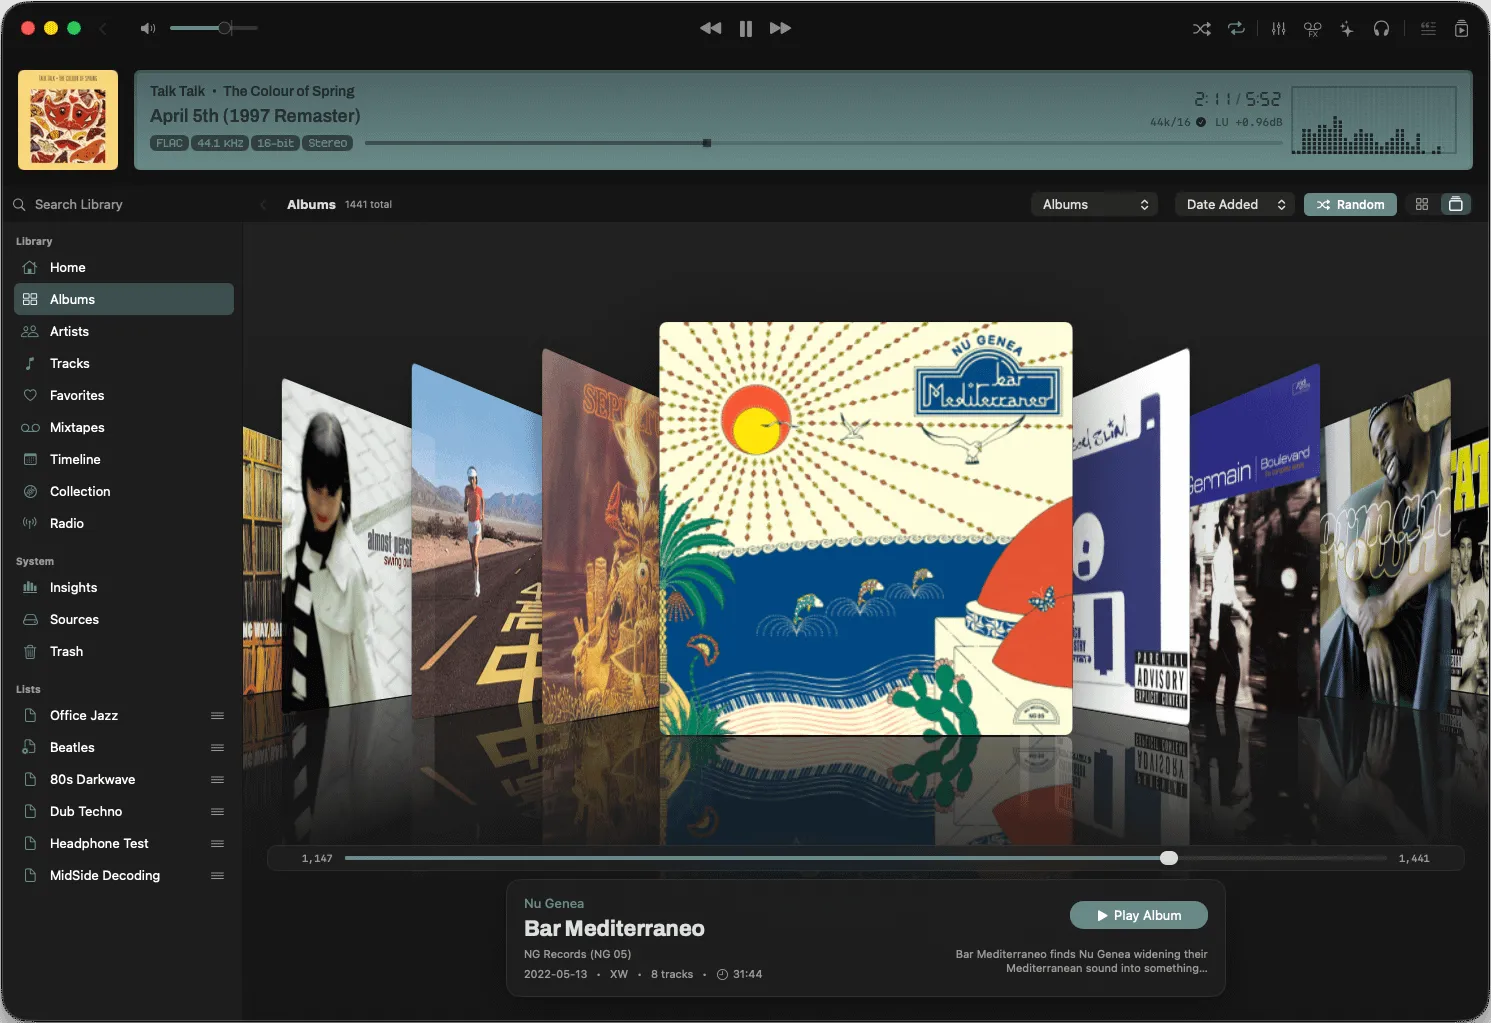Click the Sources drive icon
Screen dimensions: 1491x1023
click(30, 619)
